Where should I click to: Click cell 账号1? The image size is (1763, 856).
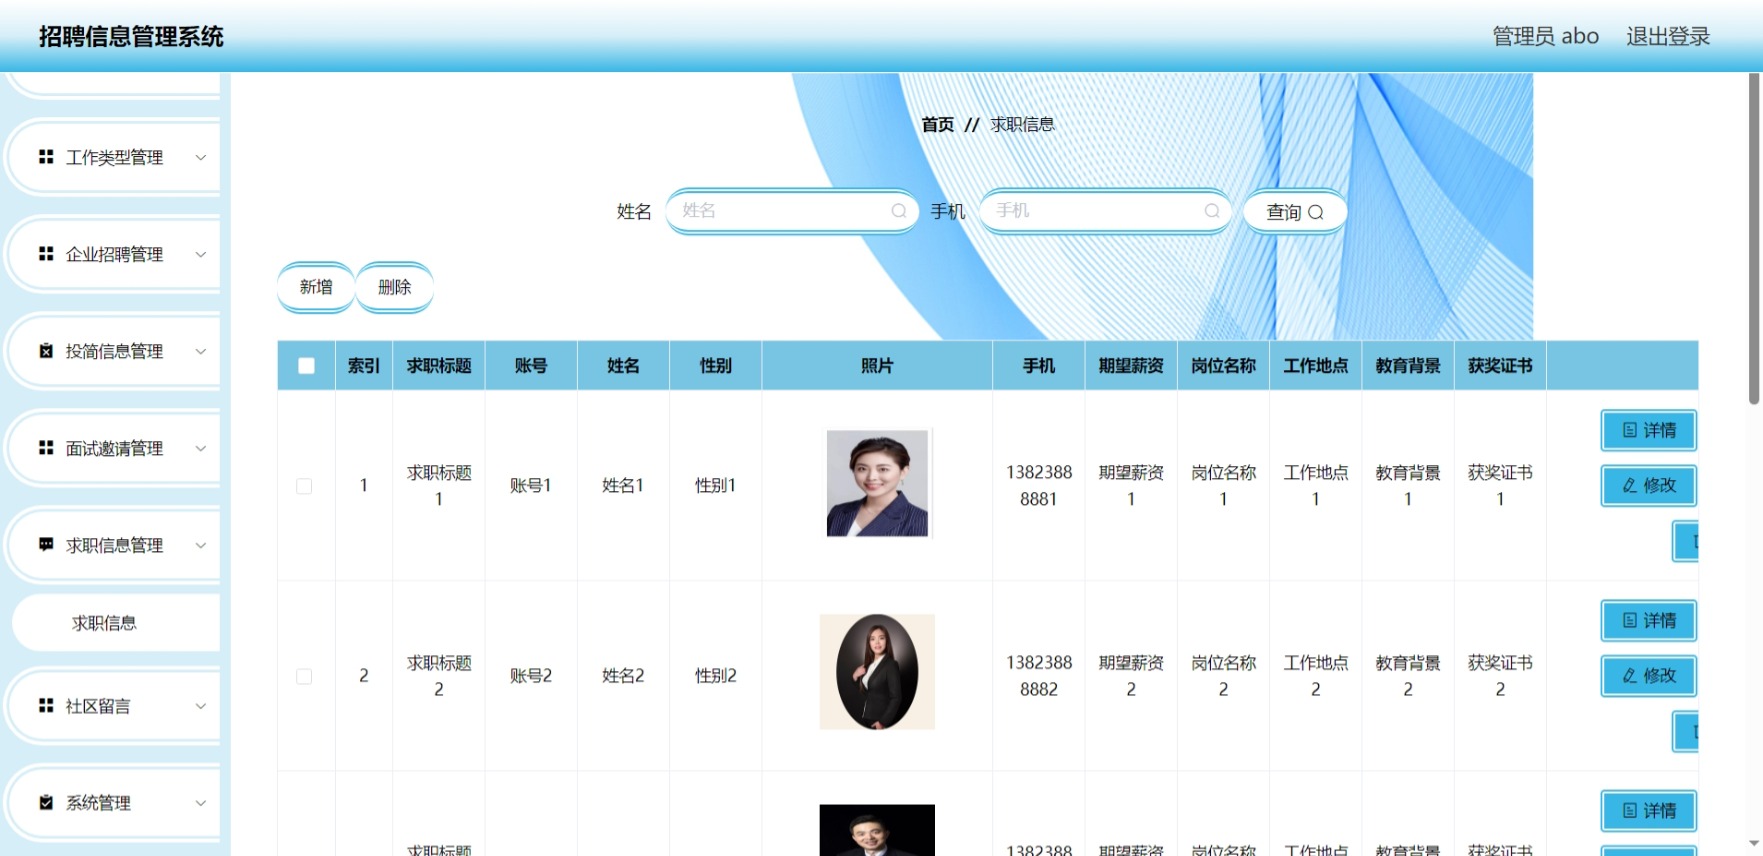click(x=531, y=485)
